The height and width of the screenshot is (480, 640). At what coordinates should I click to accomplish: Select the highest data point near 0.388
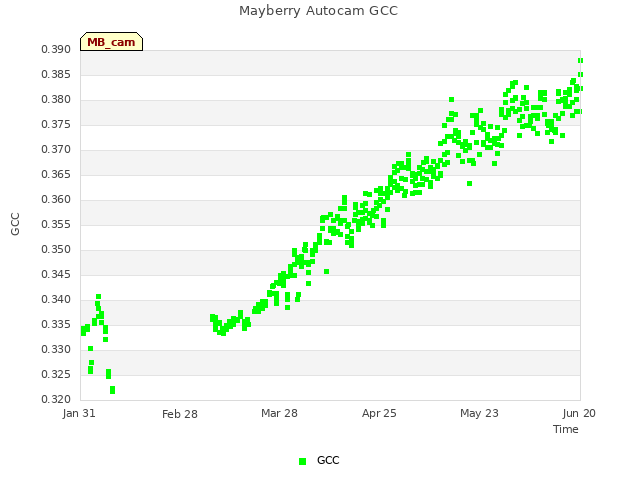[x=580, y=60]
